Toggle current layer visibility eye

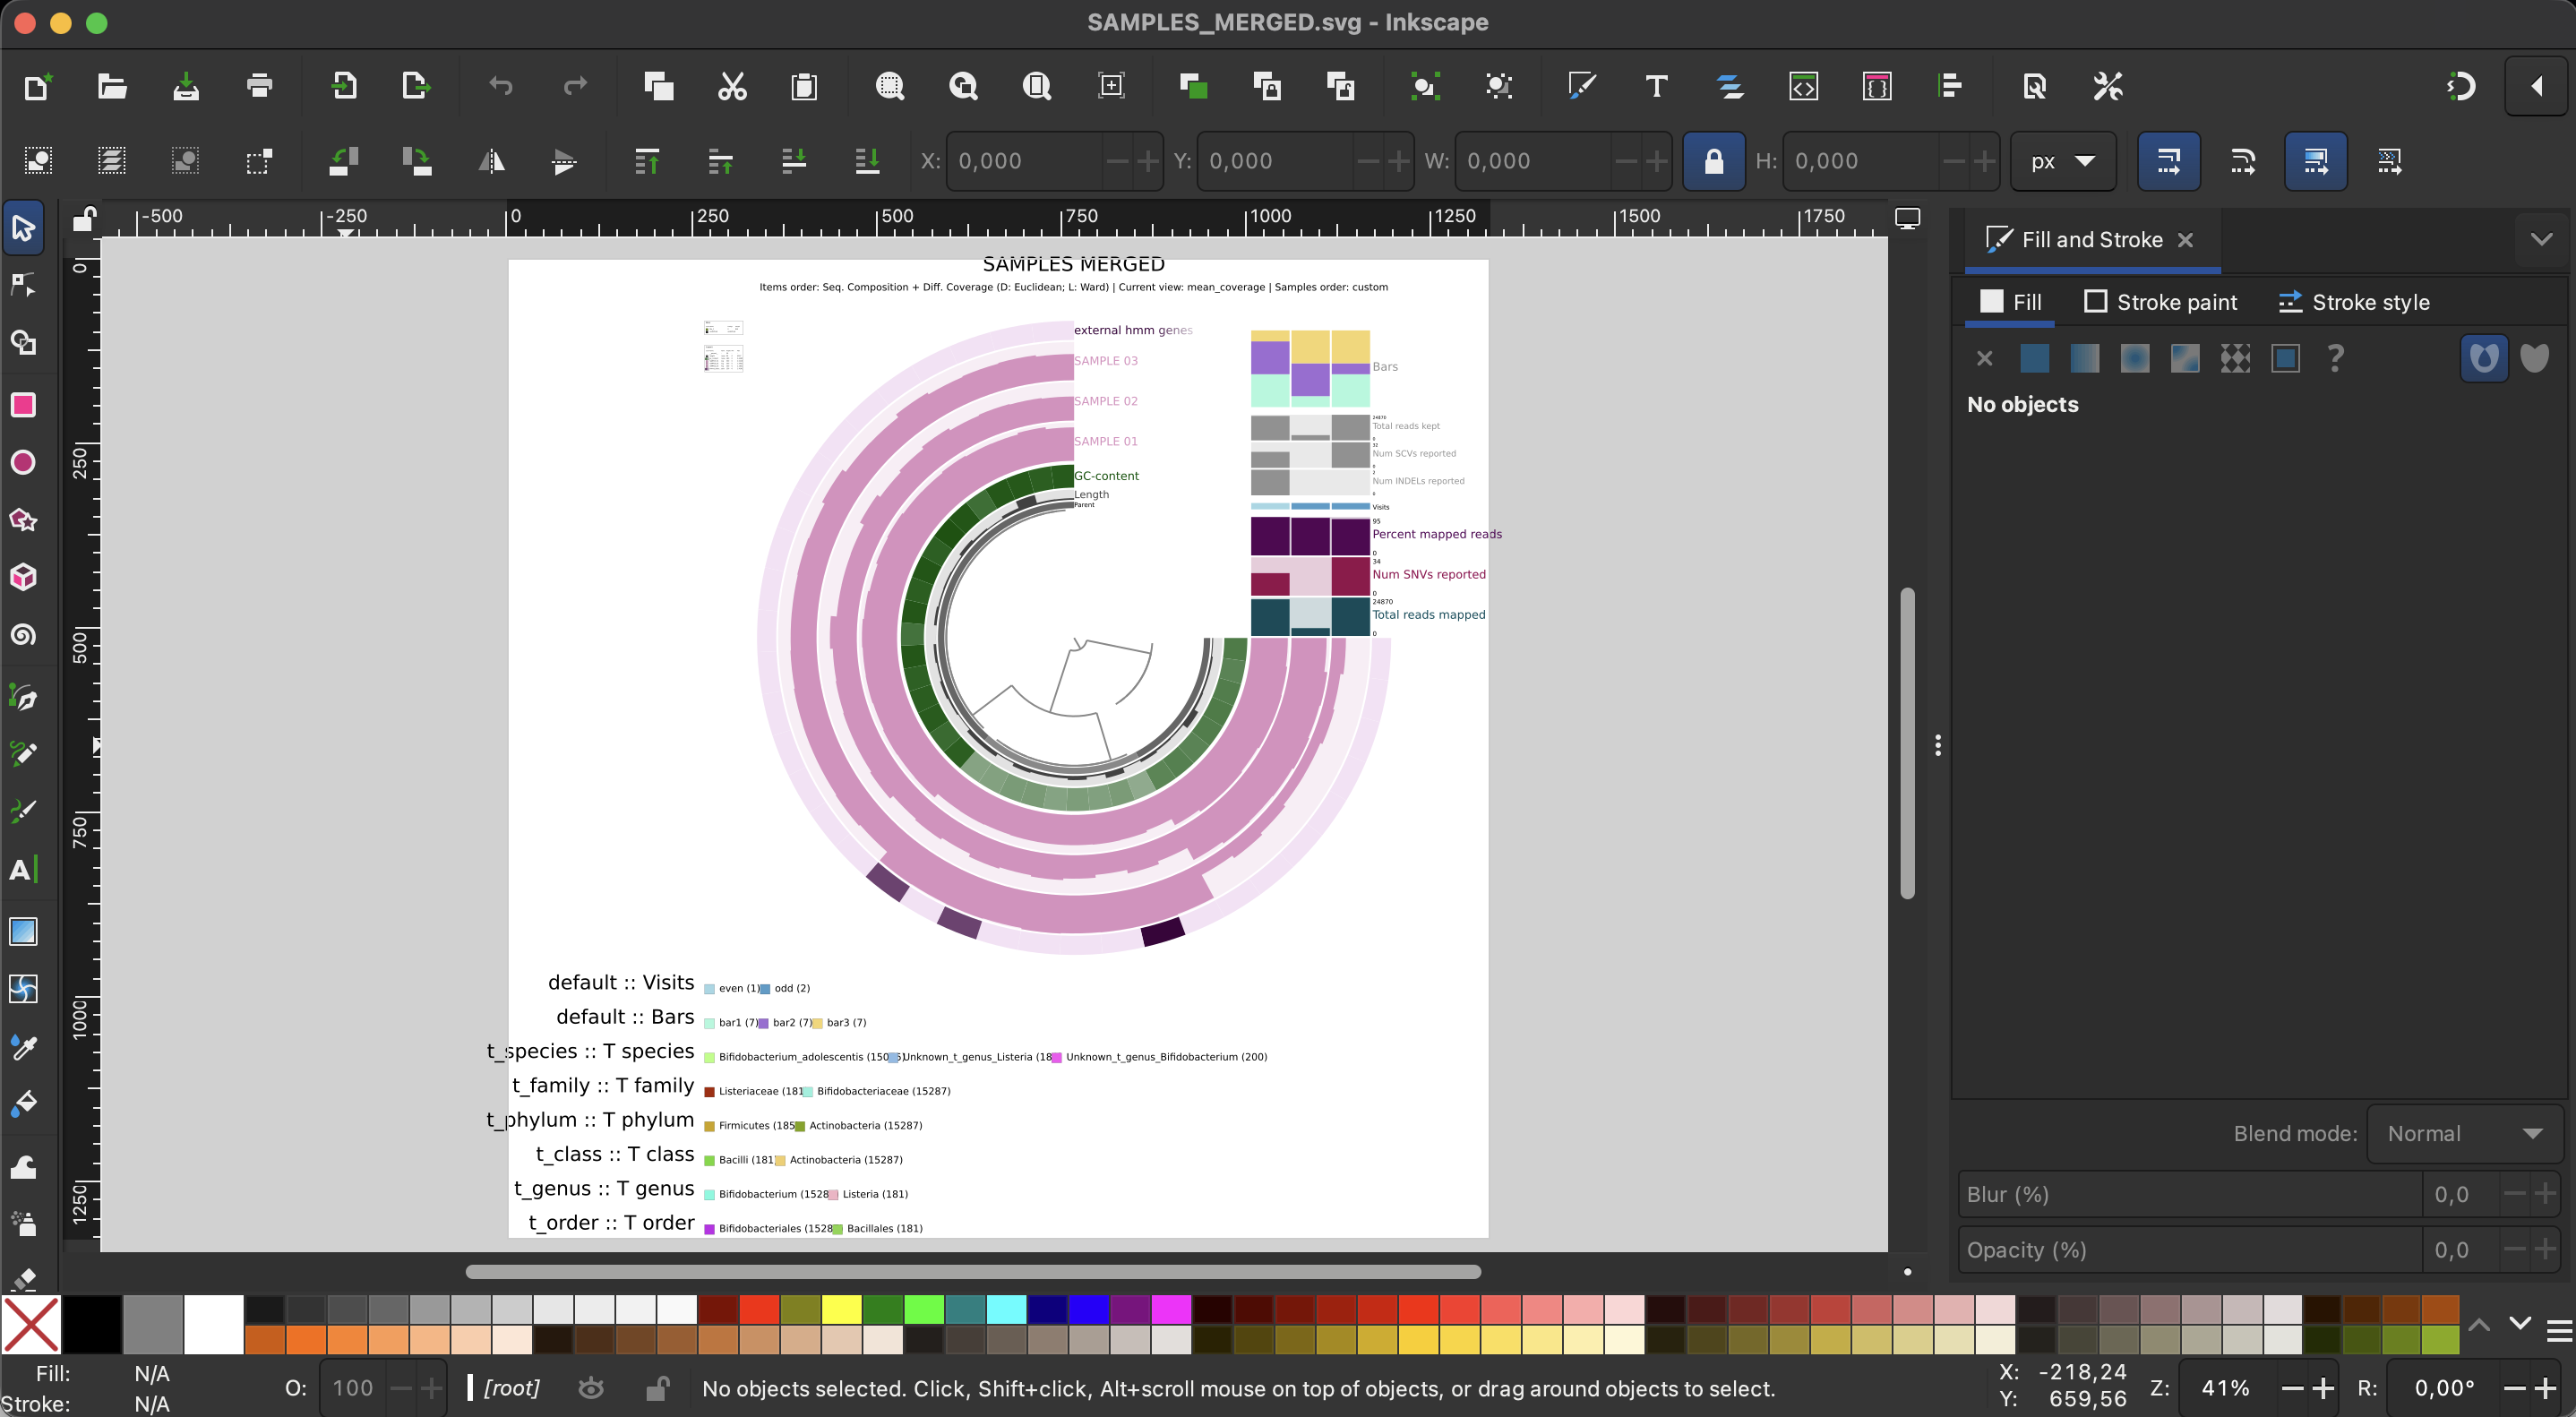pyautogui.click(x=591, y=1388)
